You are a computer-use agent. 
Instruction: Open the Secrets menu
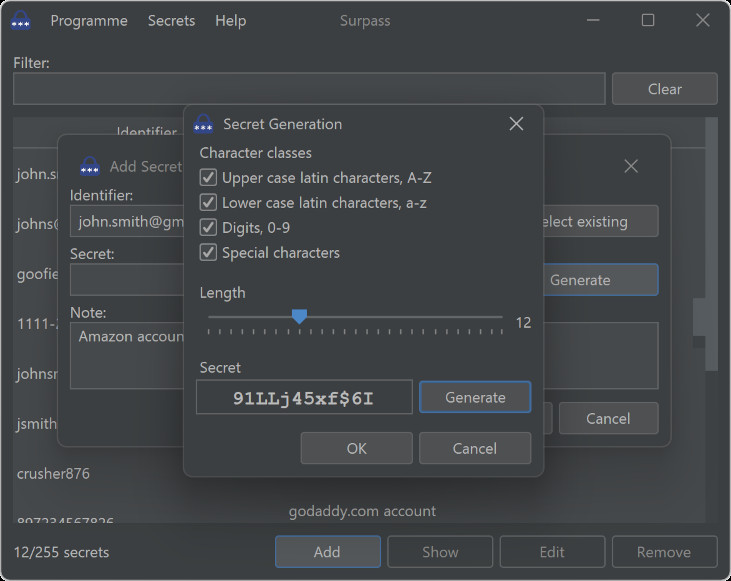click(171, 20)
